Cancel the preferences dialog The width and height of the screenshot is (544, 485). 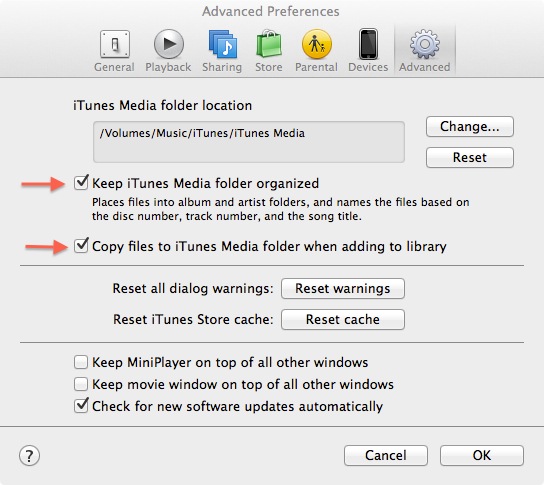386,455
